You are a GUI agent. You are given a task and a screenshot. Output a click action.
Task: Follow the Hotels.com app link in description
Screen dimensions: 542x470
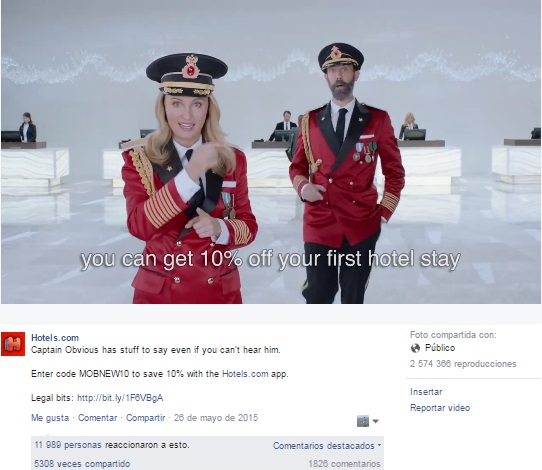[245, 374]
